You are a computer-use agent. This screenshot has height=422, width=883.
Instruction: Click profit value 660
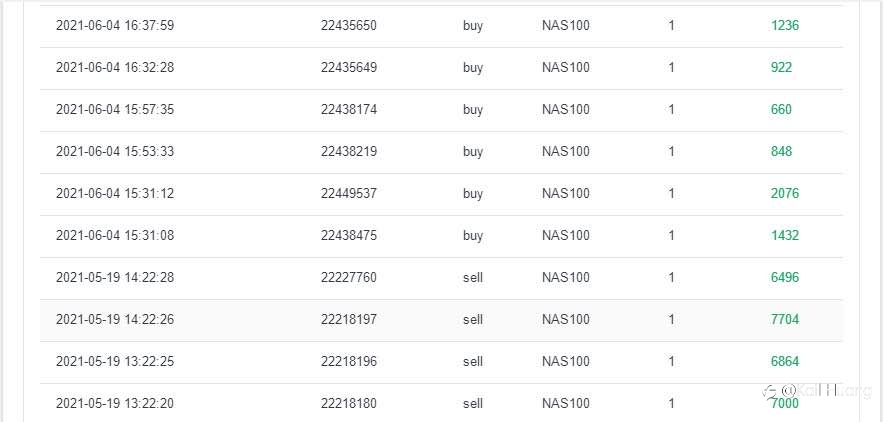(781, 109)
